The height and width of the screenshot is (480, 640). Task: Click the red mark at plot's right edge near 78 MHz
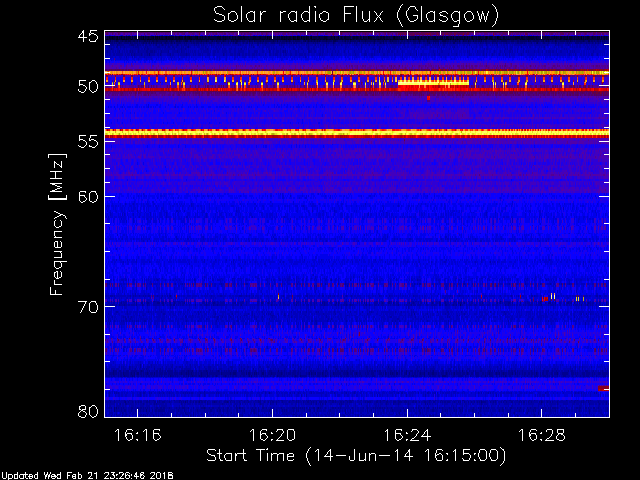pyautogui.click(x=603, y=389)
